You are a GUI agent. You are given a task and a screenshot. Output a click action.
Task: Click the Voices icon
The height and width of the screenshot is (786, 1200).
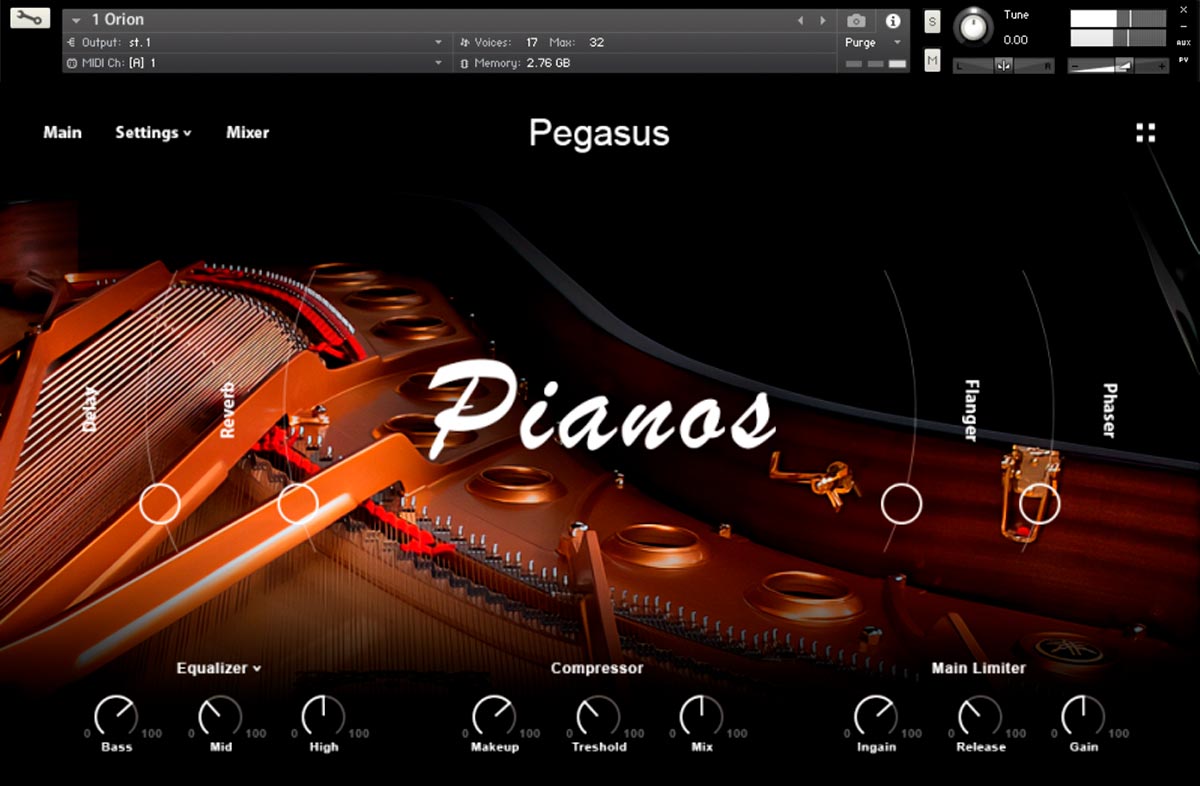(464, 43)
